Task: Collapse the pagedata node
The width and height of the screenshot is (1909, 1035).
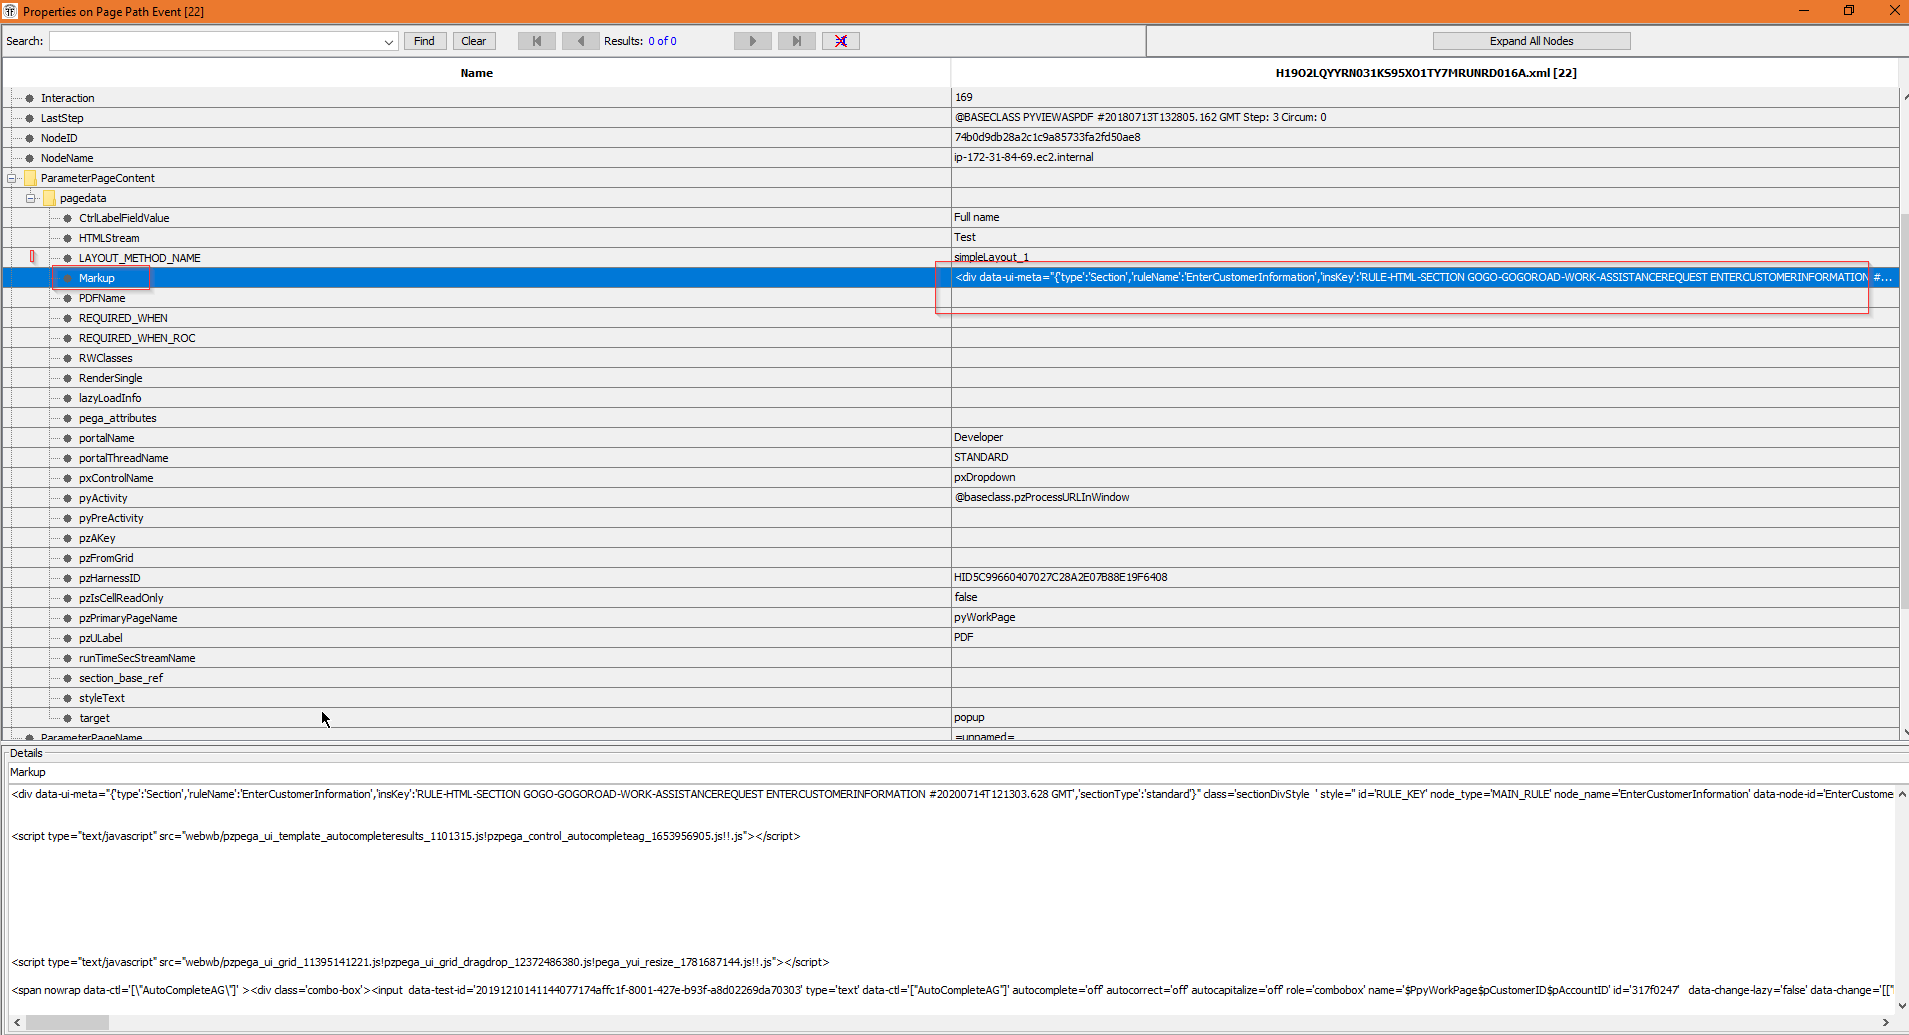Action: coord(31,198)
